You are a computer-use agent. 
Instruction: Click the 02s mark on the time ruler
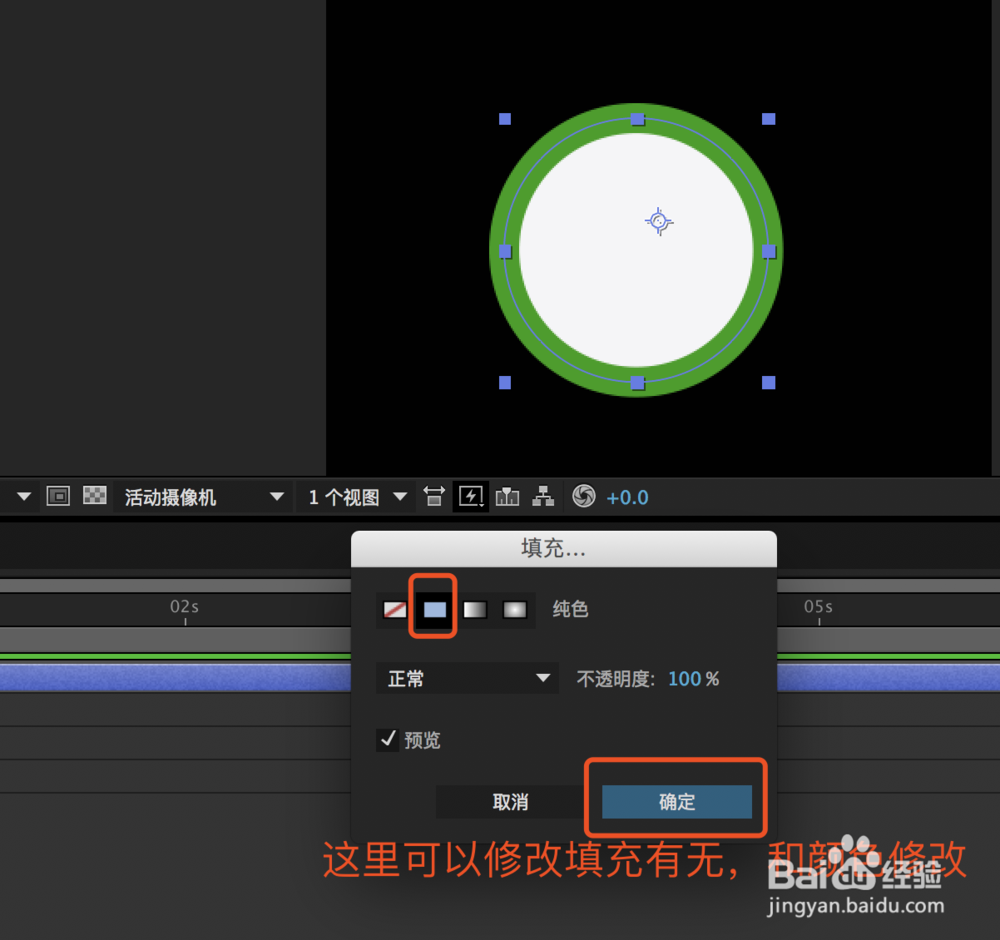pyautogui.click(x=184, y=607)
